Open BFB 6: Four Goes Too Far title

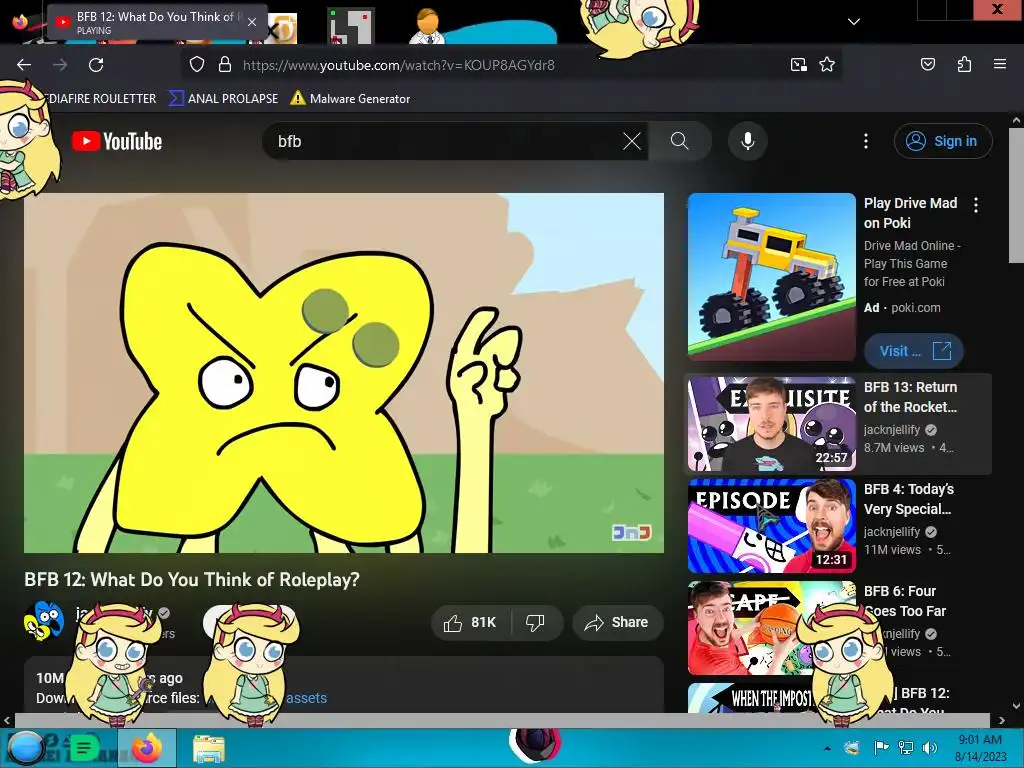coord(905,601)
